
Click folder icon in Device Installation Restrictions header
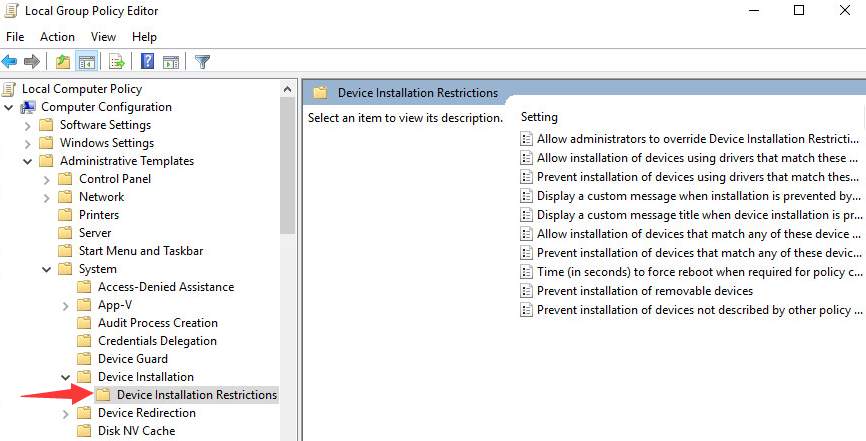(320, 93)
